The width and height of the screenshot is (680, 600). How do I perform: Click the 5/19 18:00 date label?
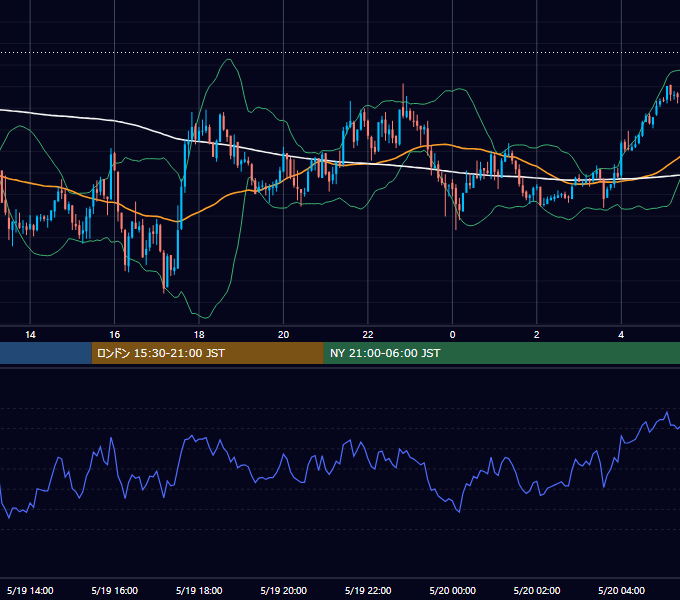[x=199, y=590]
